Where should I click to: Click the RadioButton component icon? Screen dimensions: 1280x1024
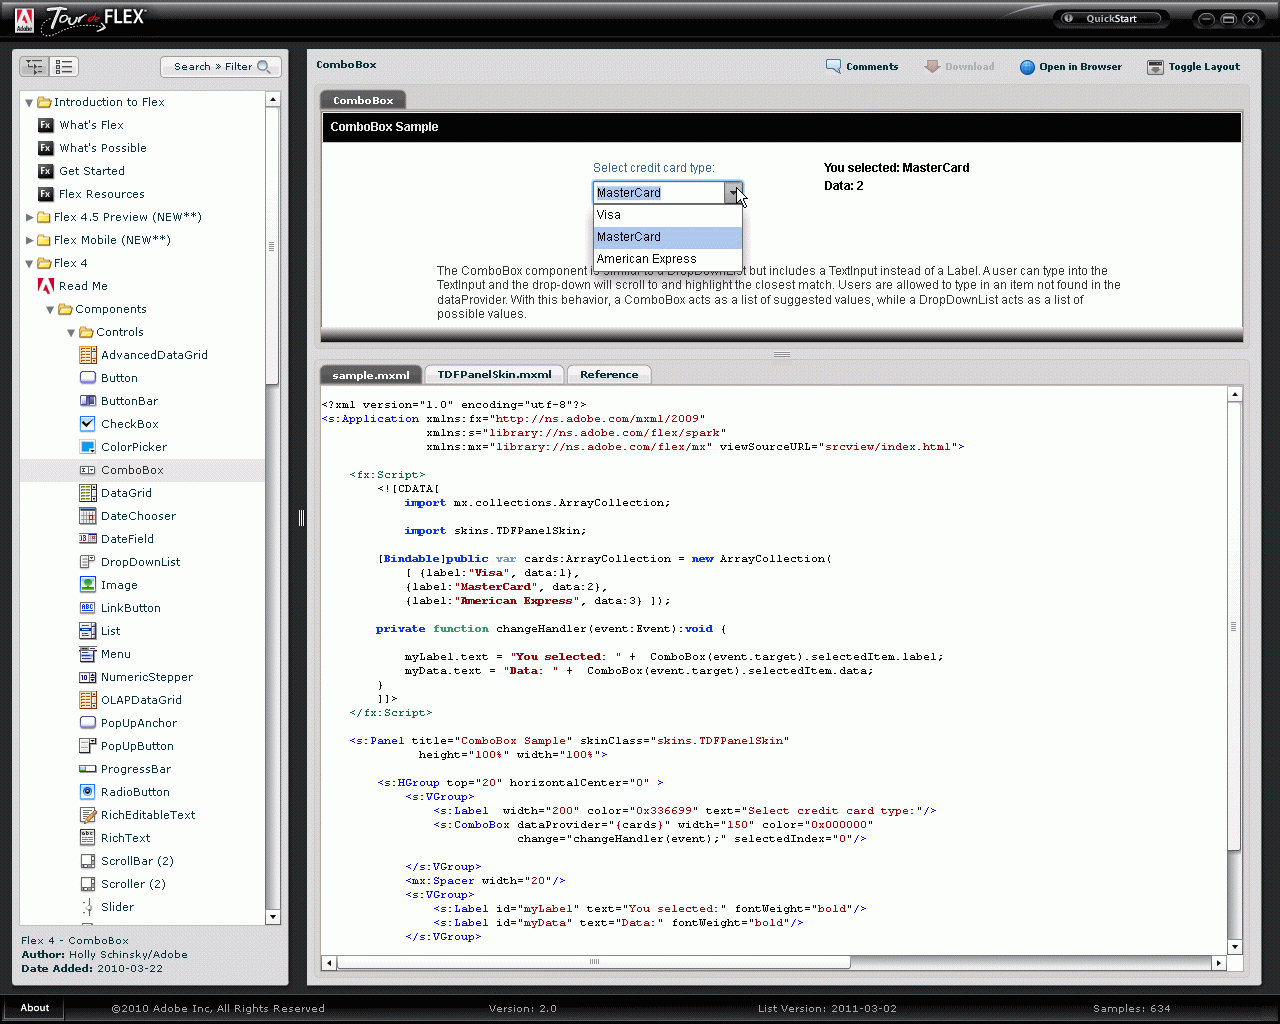tap(88, 792)
